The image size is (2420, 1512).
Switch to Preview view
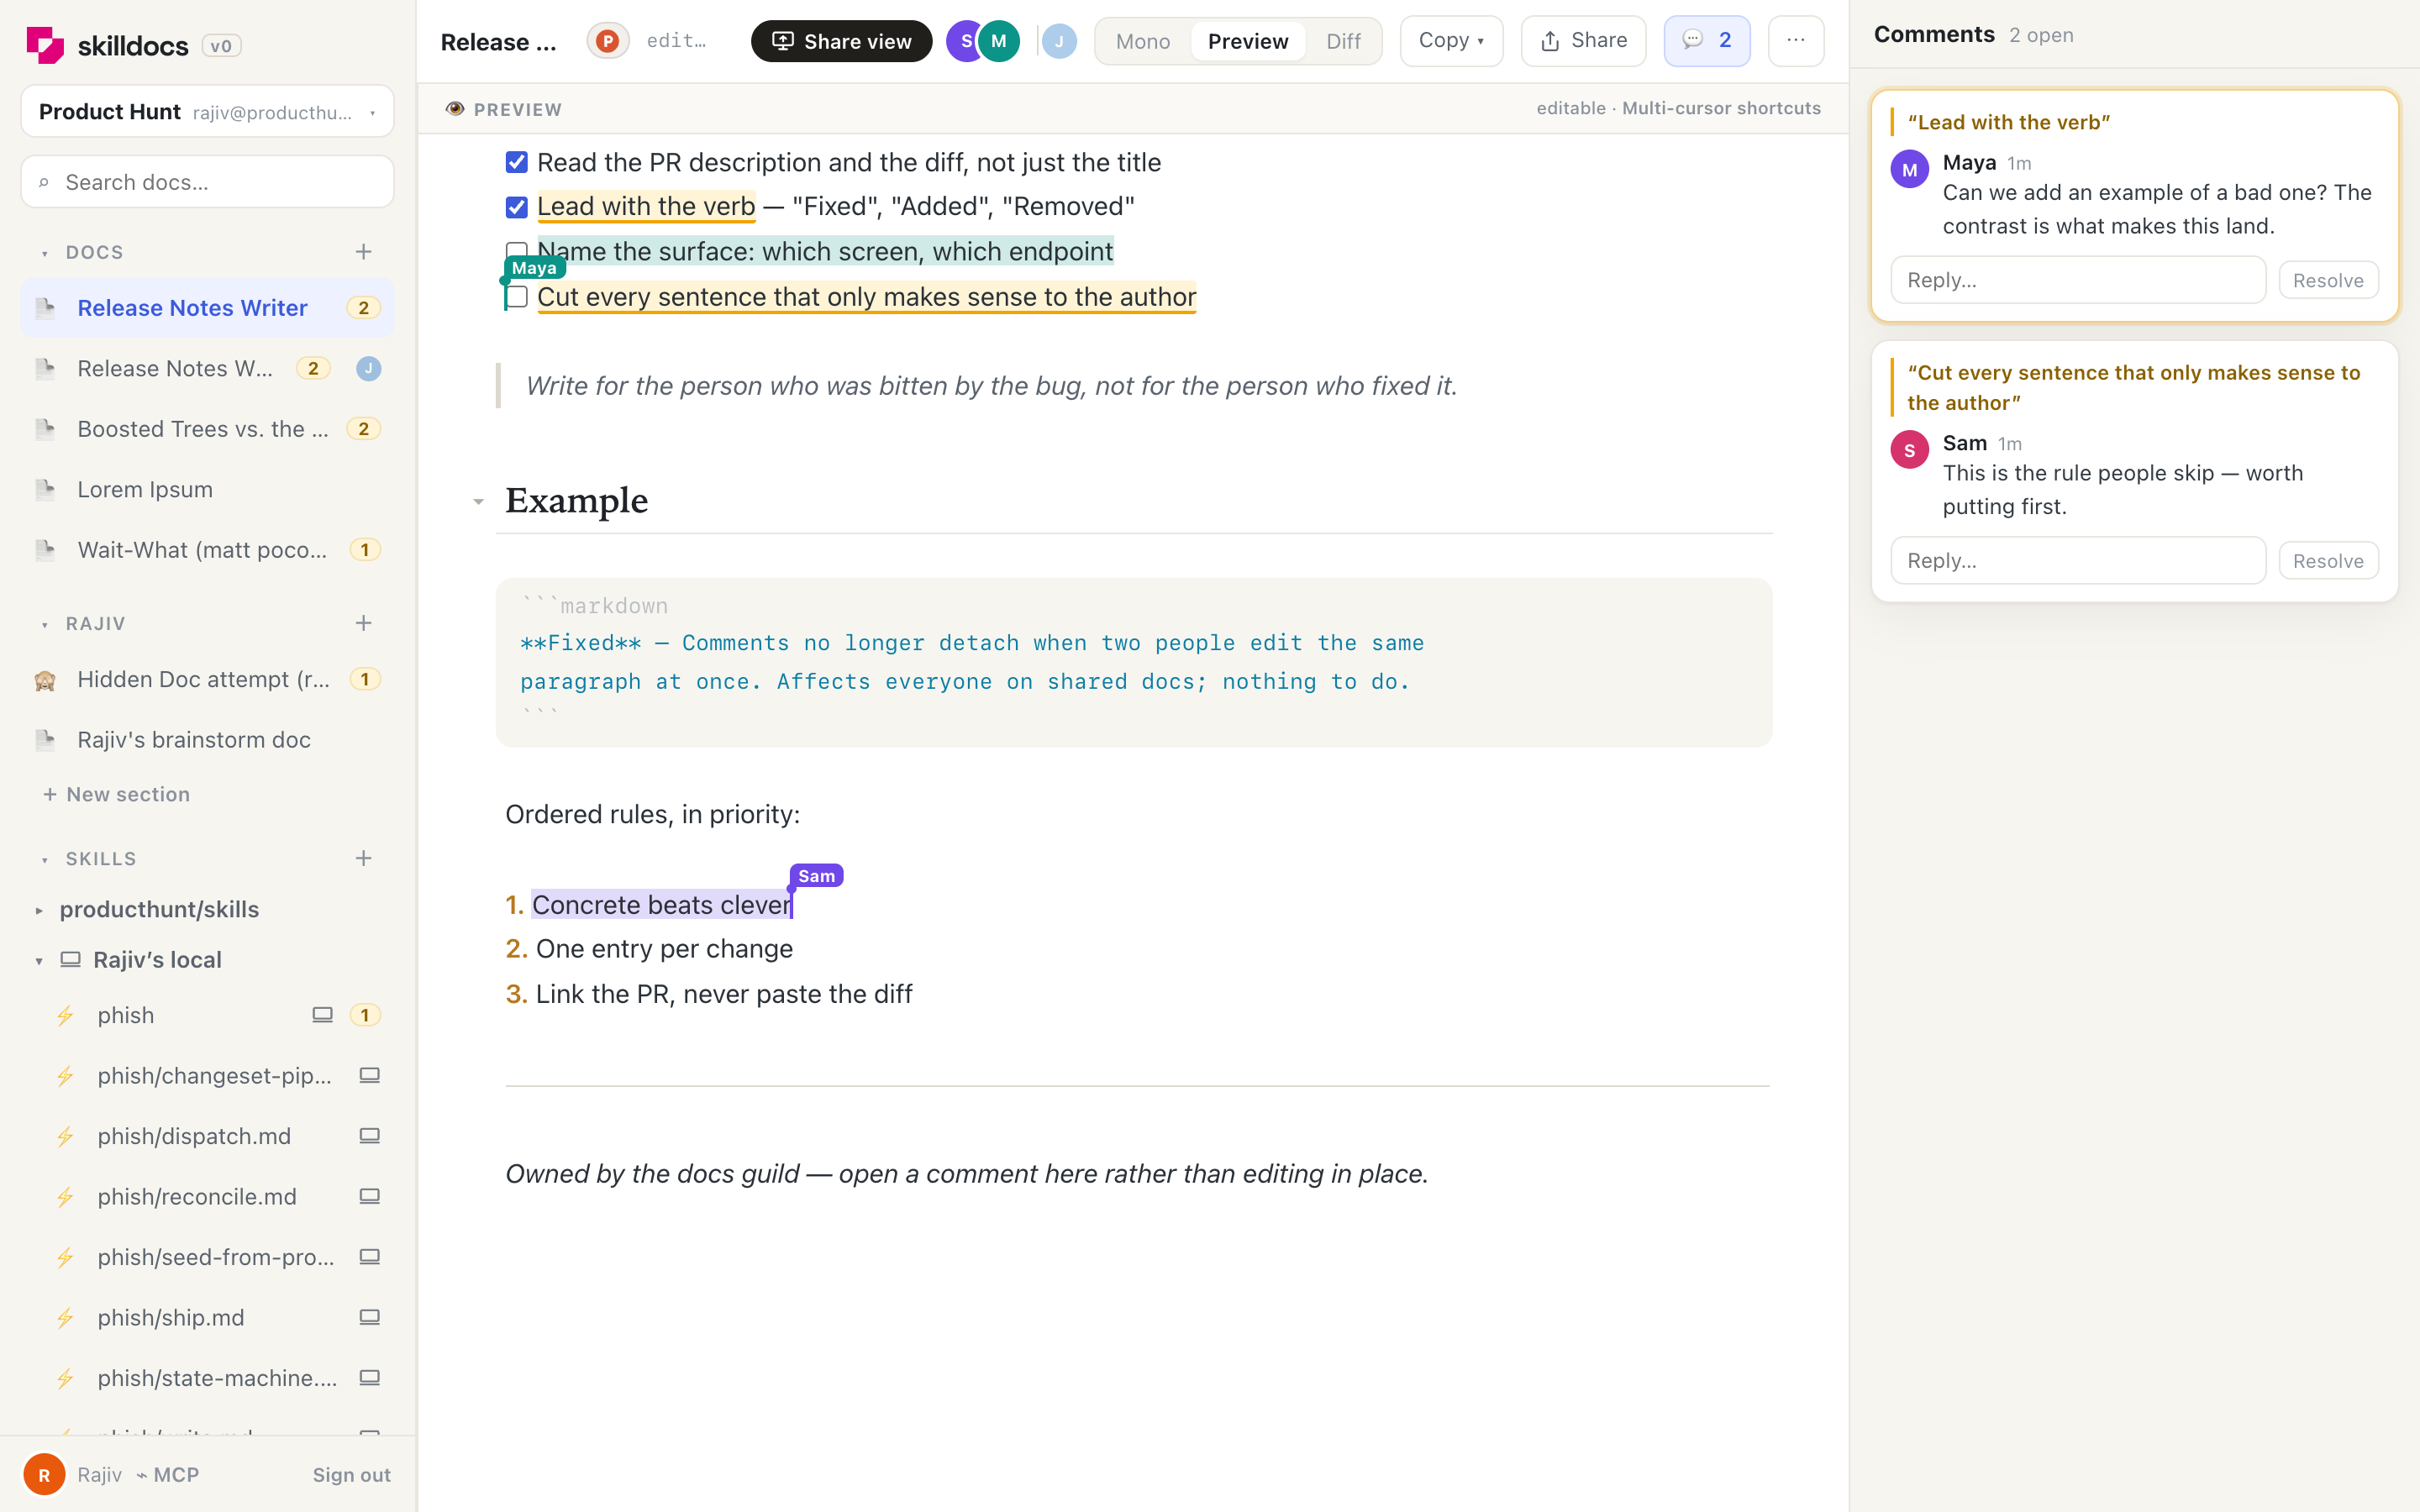coord(1248,41)
